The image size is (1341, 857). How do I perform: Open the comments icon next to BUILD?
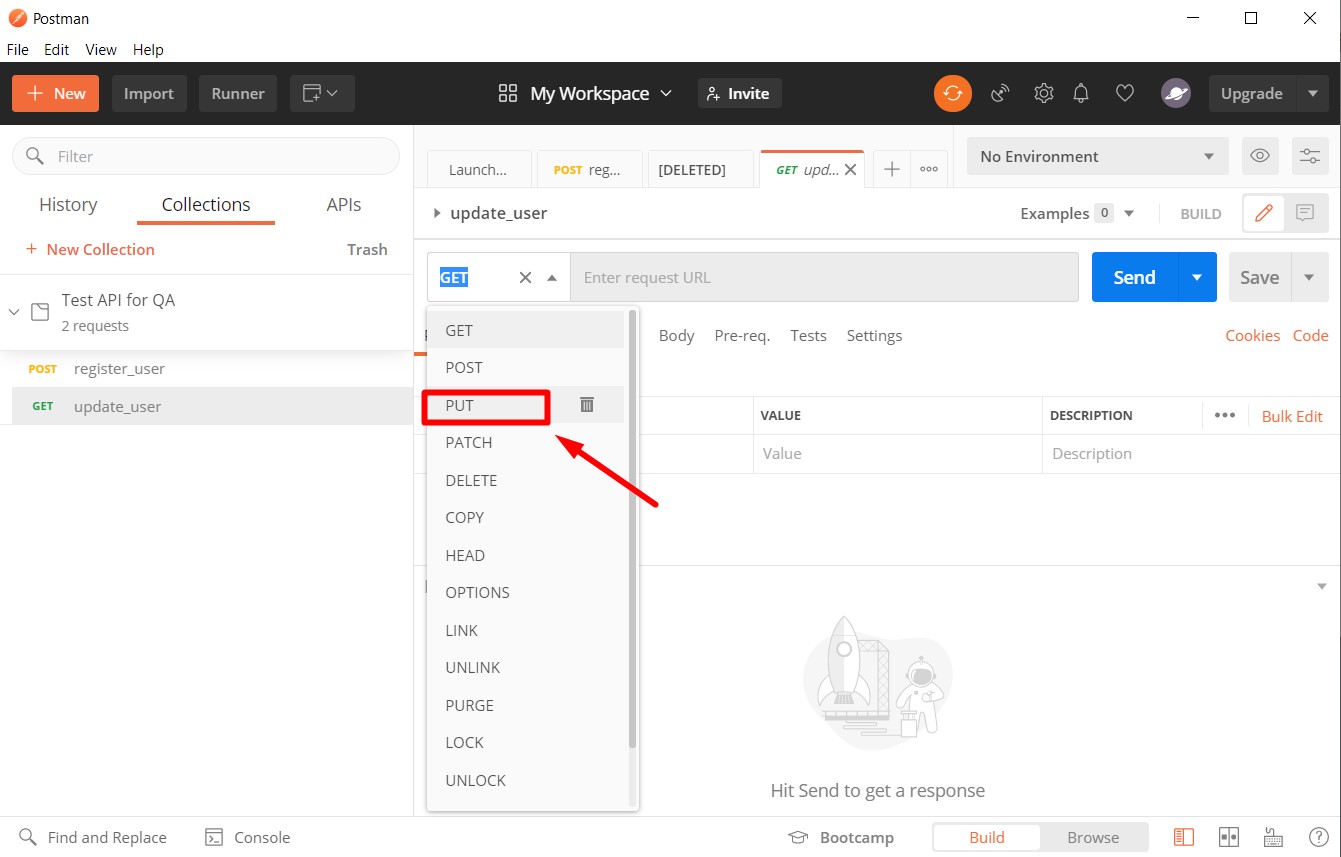pos(1305,213)
